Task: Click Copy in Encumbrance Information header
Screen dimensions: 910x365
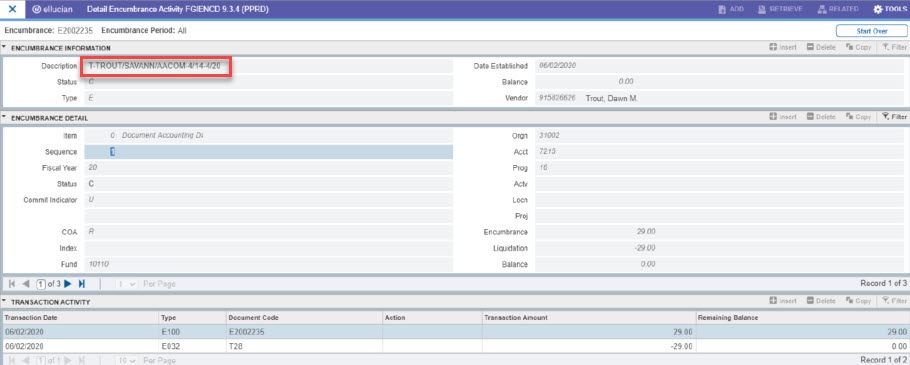Action: pos(858,48)
